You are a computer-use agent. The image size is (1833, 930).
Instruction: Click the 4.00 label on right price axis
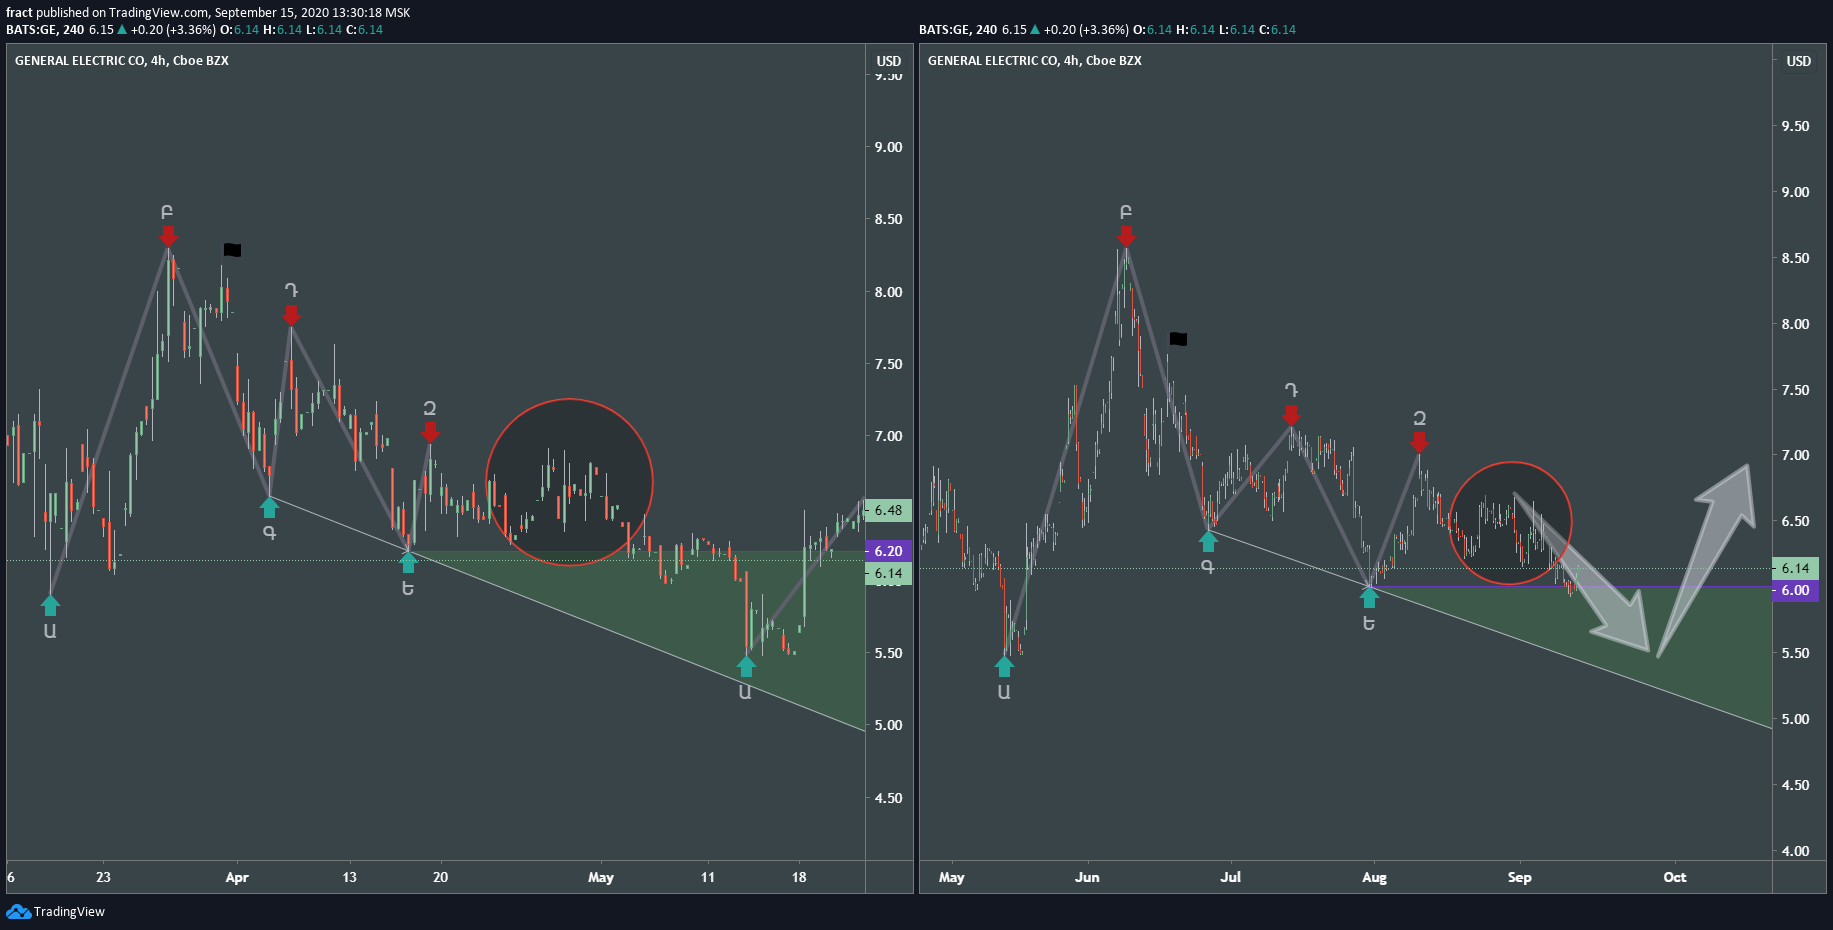coord(1795,851)
